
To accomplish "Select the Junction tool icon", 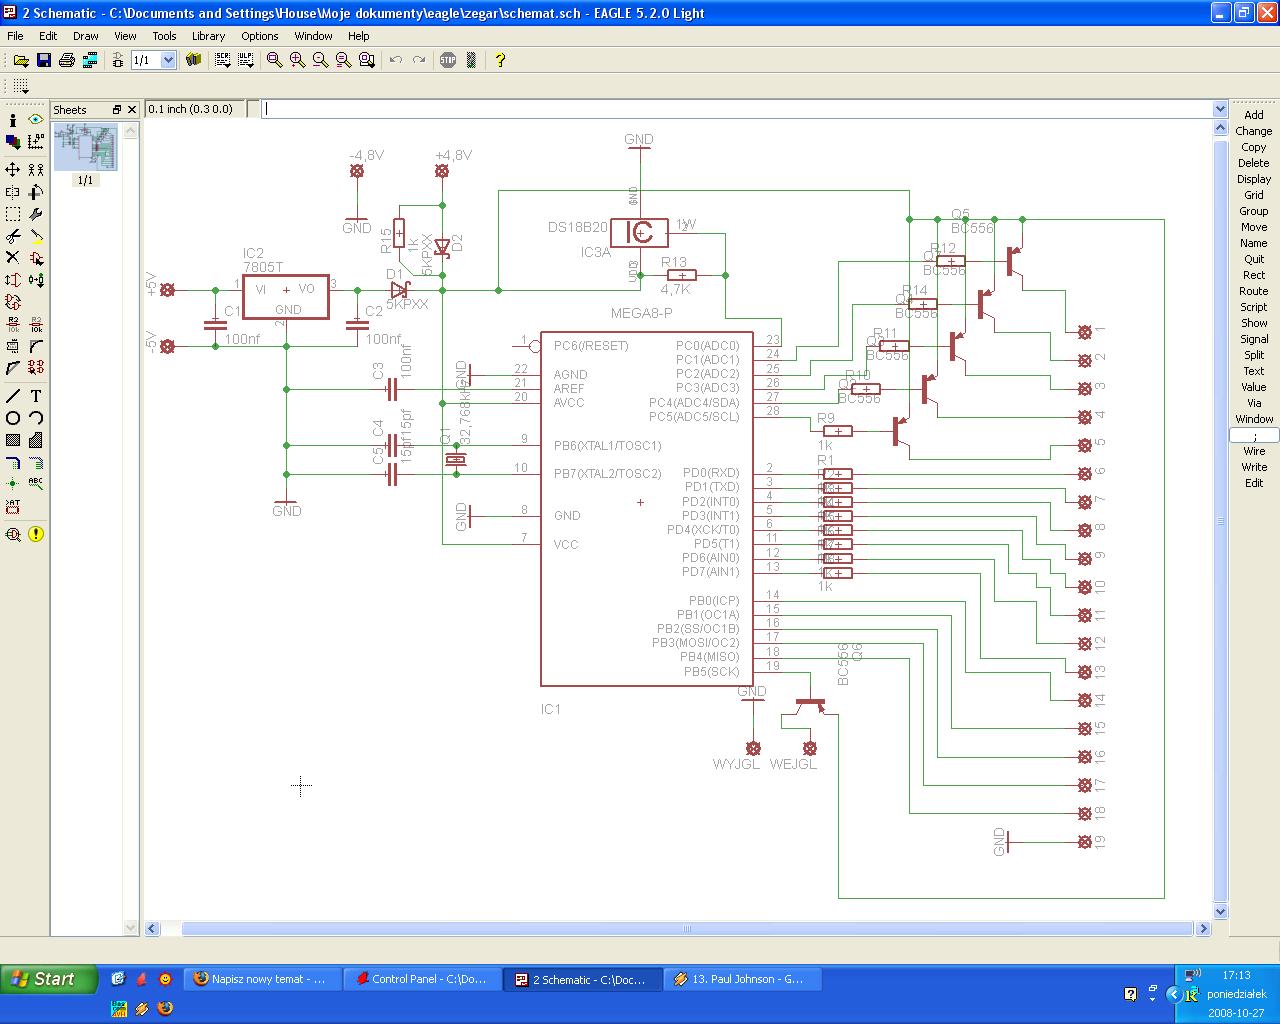I will [x=13, y=484].
